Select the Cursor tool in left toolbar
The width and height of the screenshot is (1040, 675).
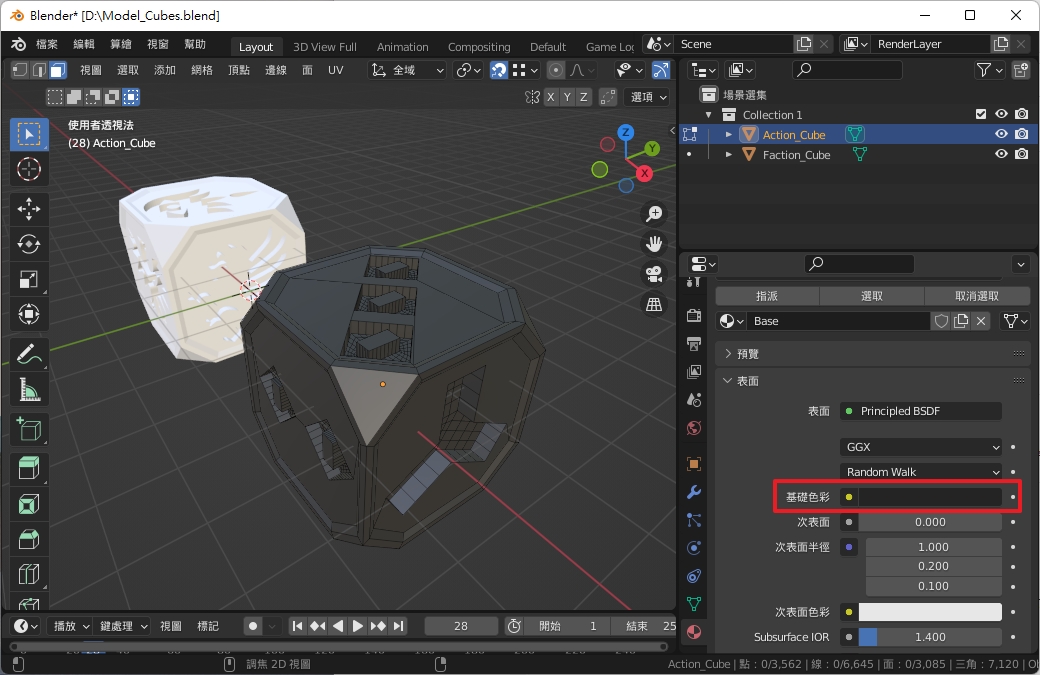(x=29, y=170)
